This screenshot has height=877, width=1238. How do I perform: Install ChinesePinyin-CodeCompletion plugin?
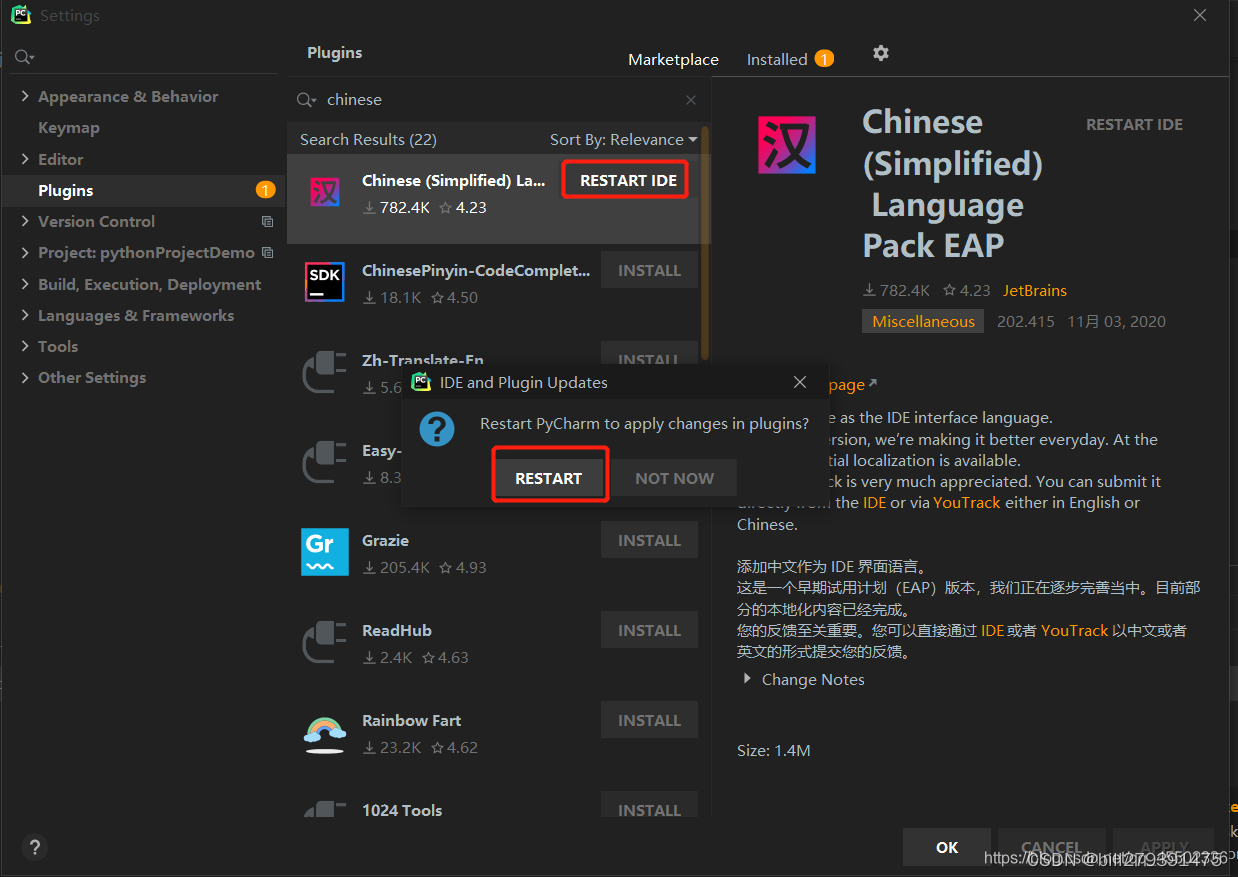coord(649,271)
